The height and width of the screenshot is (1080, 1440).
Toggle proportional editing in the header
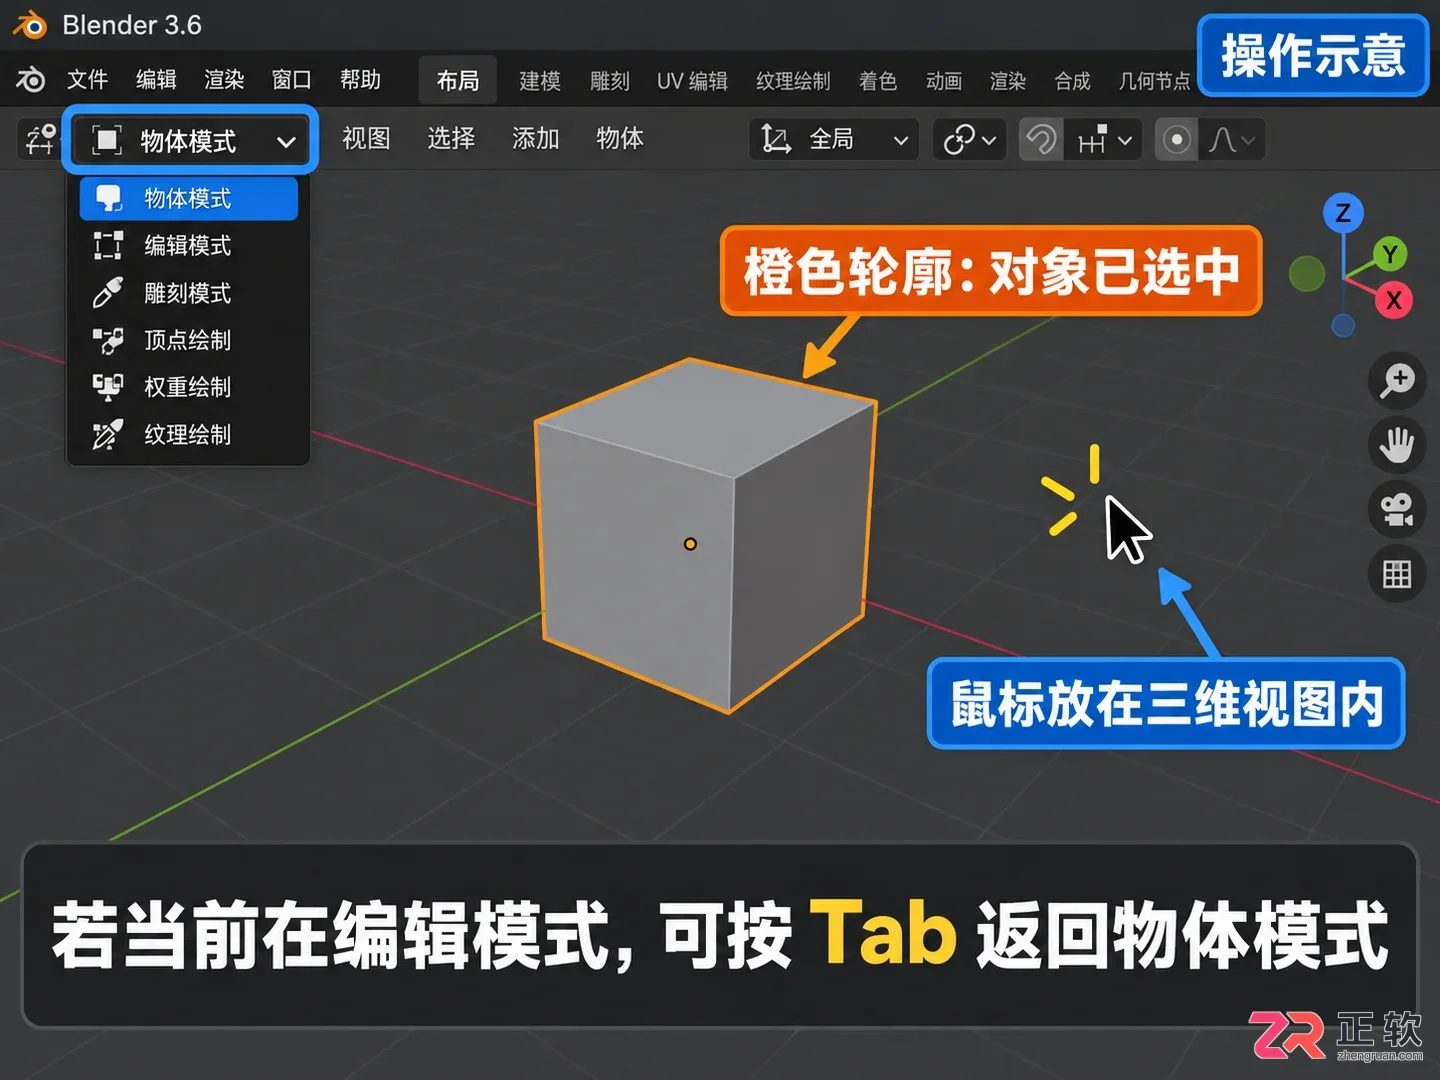tap(1177, 140)
